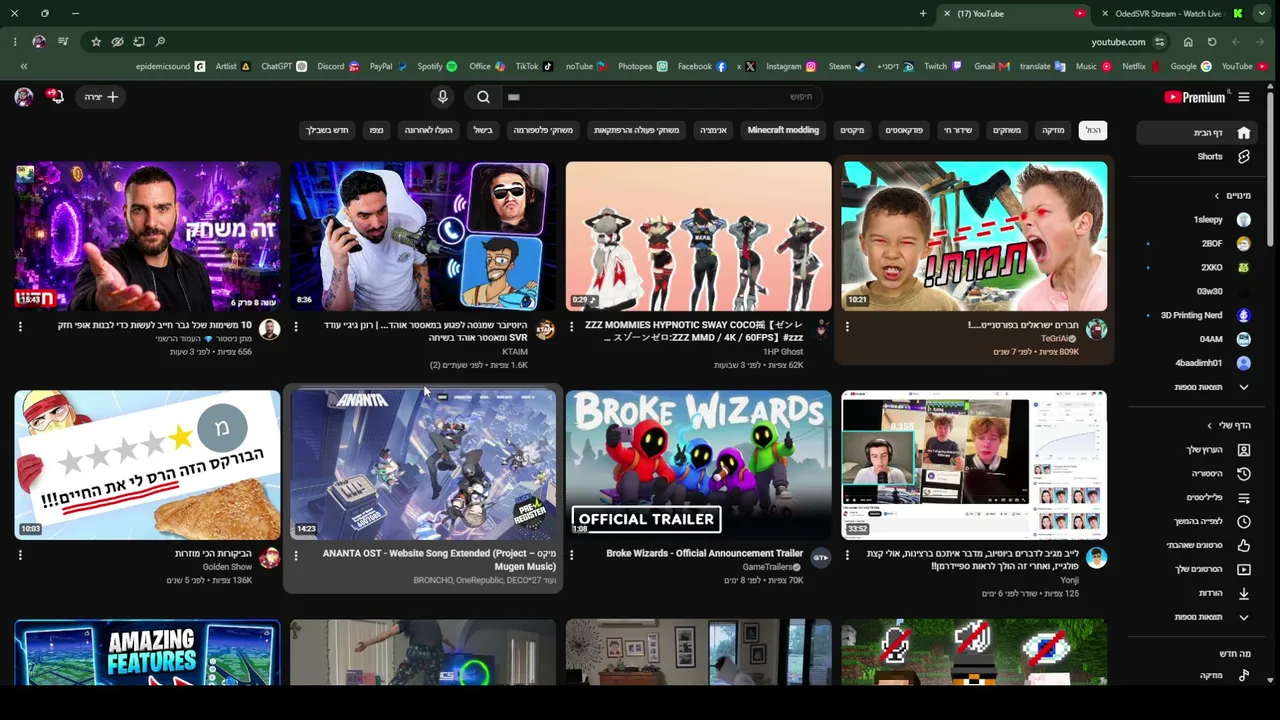This screenshot has height=720, width=1280.
Task: Open a new browser tab with plus
Action: tap(923, 14)
